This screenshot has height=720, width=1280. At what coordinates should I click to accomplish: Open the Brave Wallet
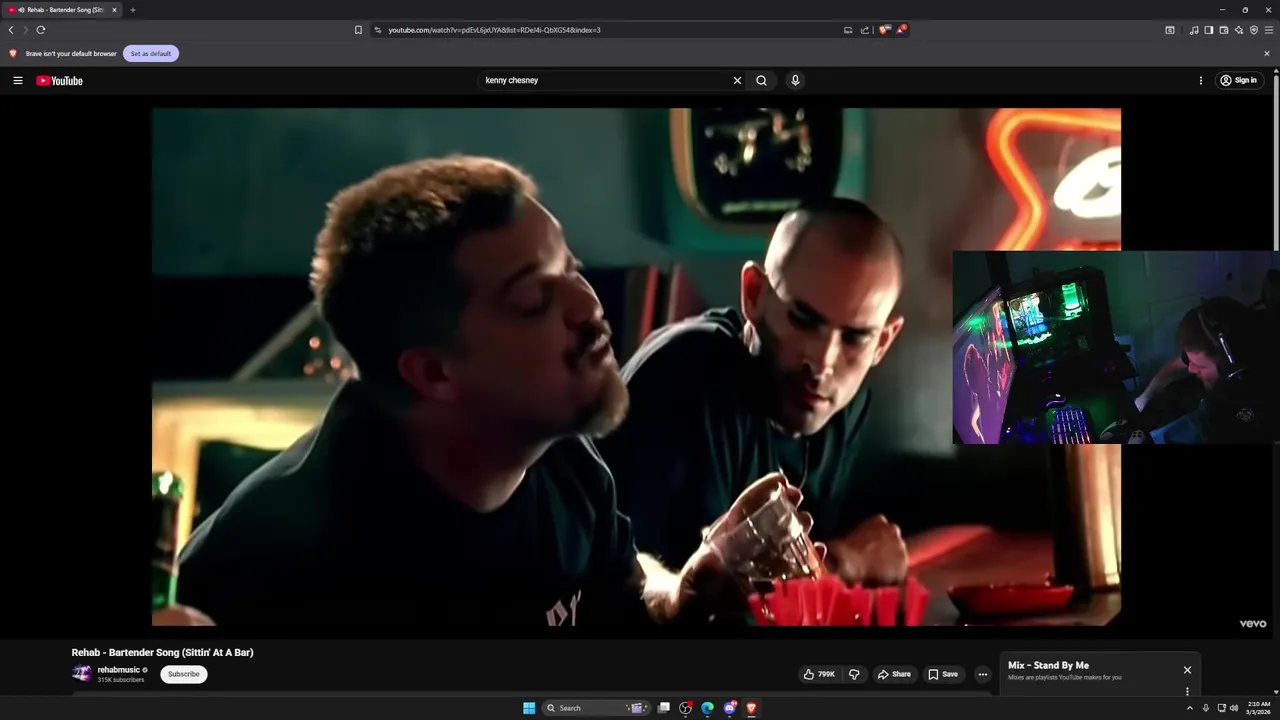[1223, 30]
